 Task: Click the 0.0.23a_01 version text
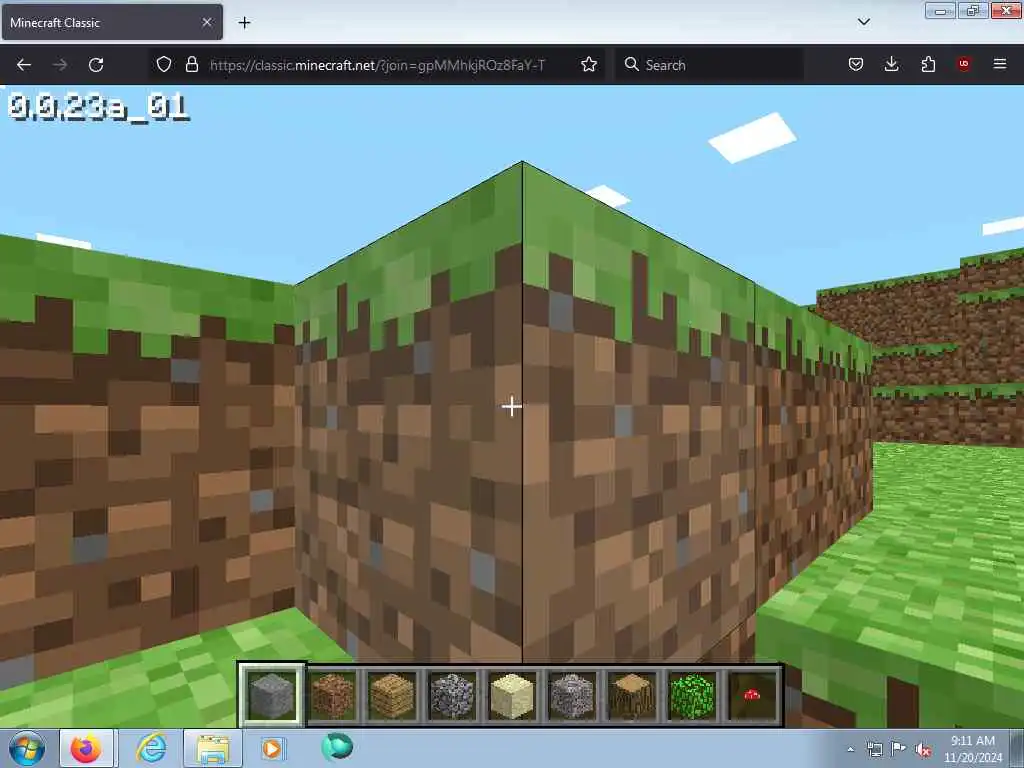[x=99, y=108]
